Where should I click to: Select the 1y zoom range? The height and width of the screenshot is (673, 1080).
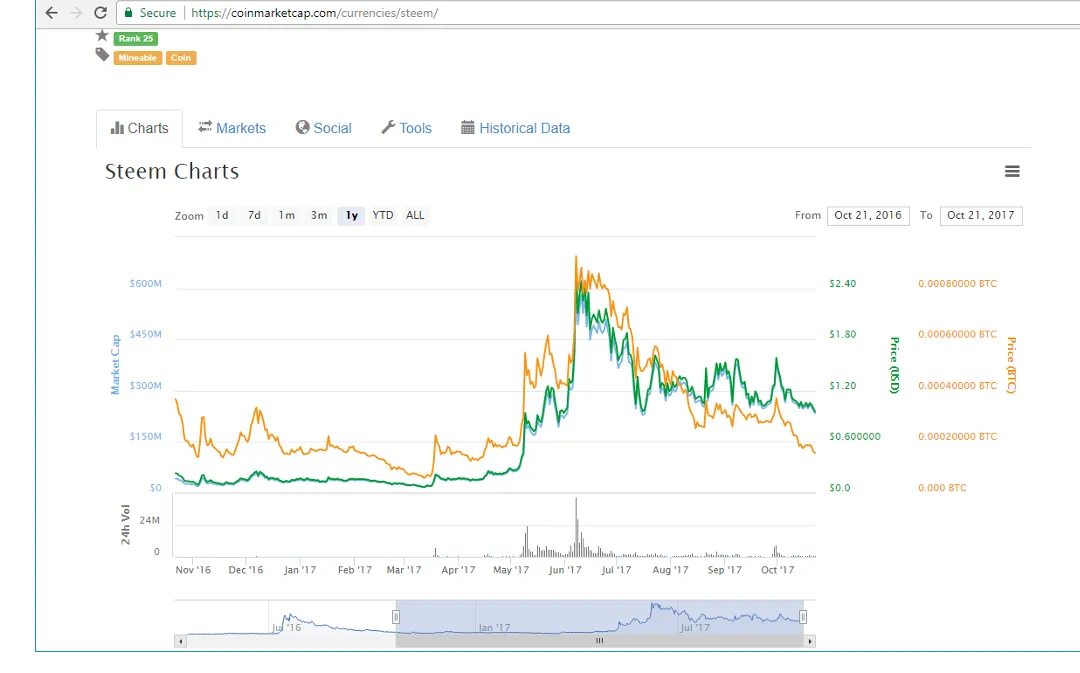(351, 216)
